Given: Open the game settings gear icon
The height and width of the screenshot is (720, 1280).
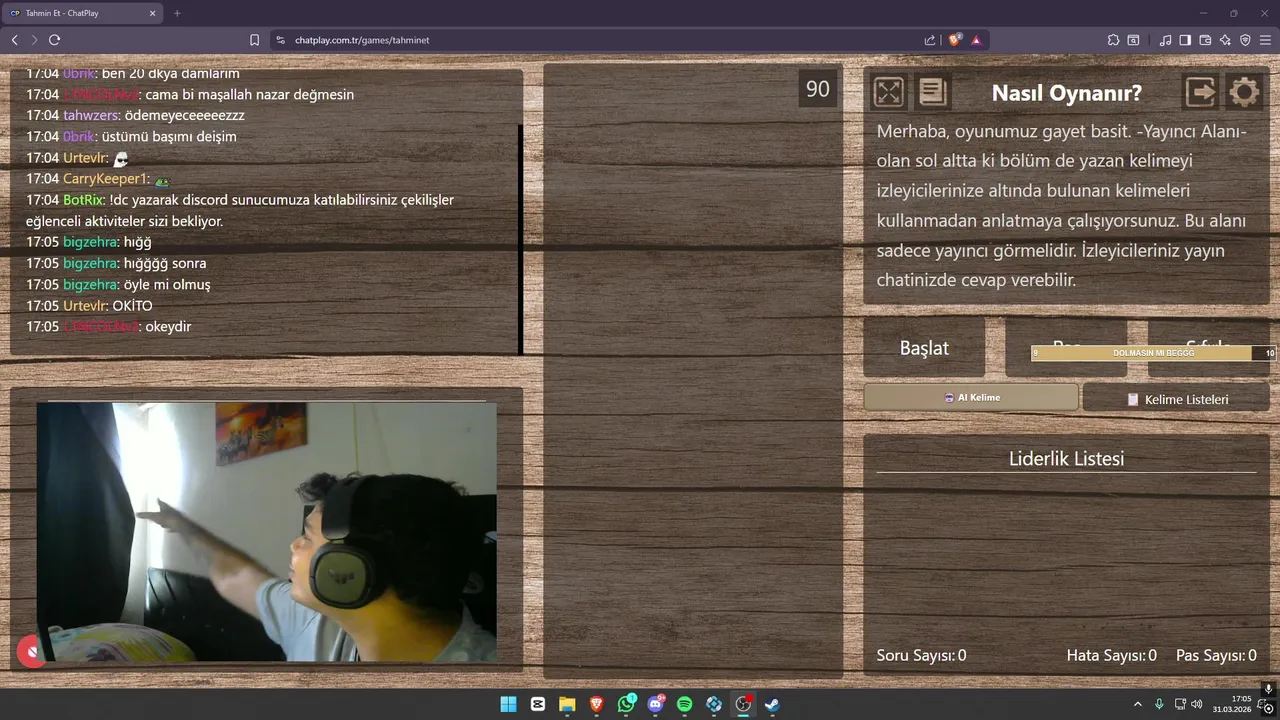Looking at the screenshot, I should 1244,92.
